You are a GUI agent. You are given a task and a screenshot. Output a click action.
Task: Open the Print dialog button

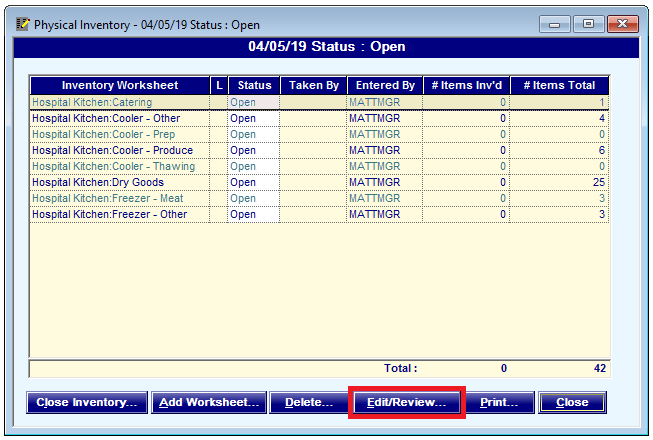pos(499,402)
